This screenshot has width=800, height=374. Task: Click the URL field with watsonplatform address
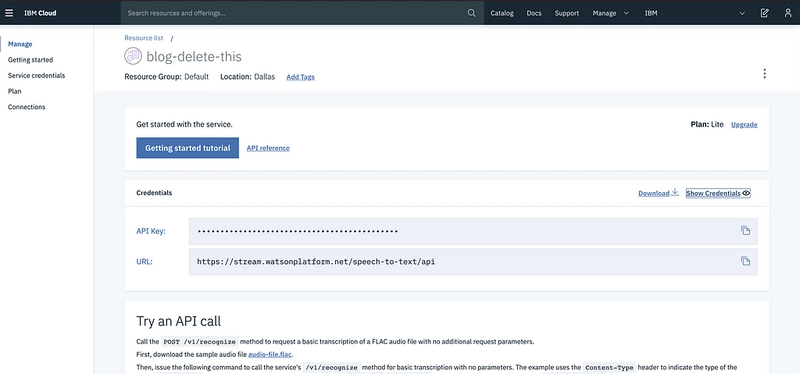click(473, 262)
